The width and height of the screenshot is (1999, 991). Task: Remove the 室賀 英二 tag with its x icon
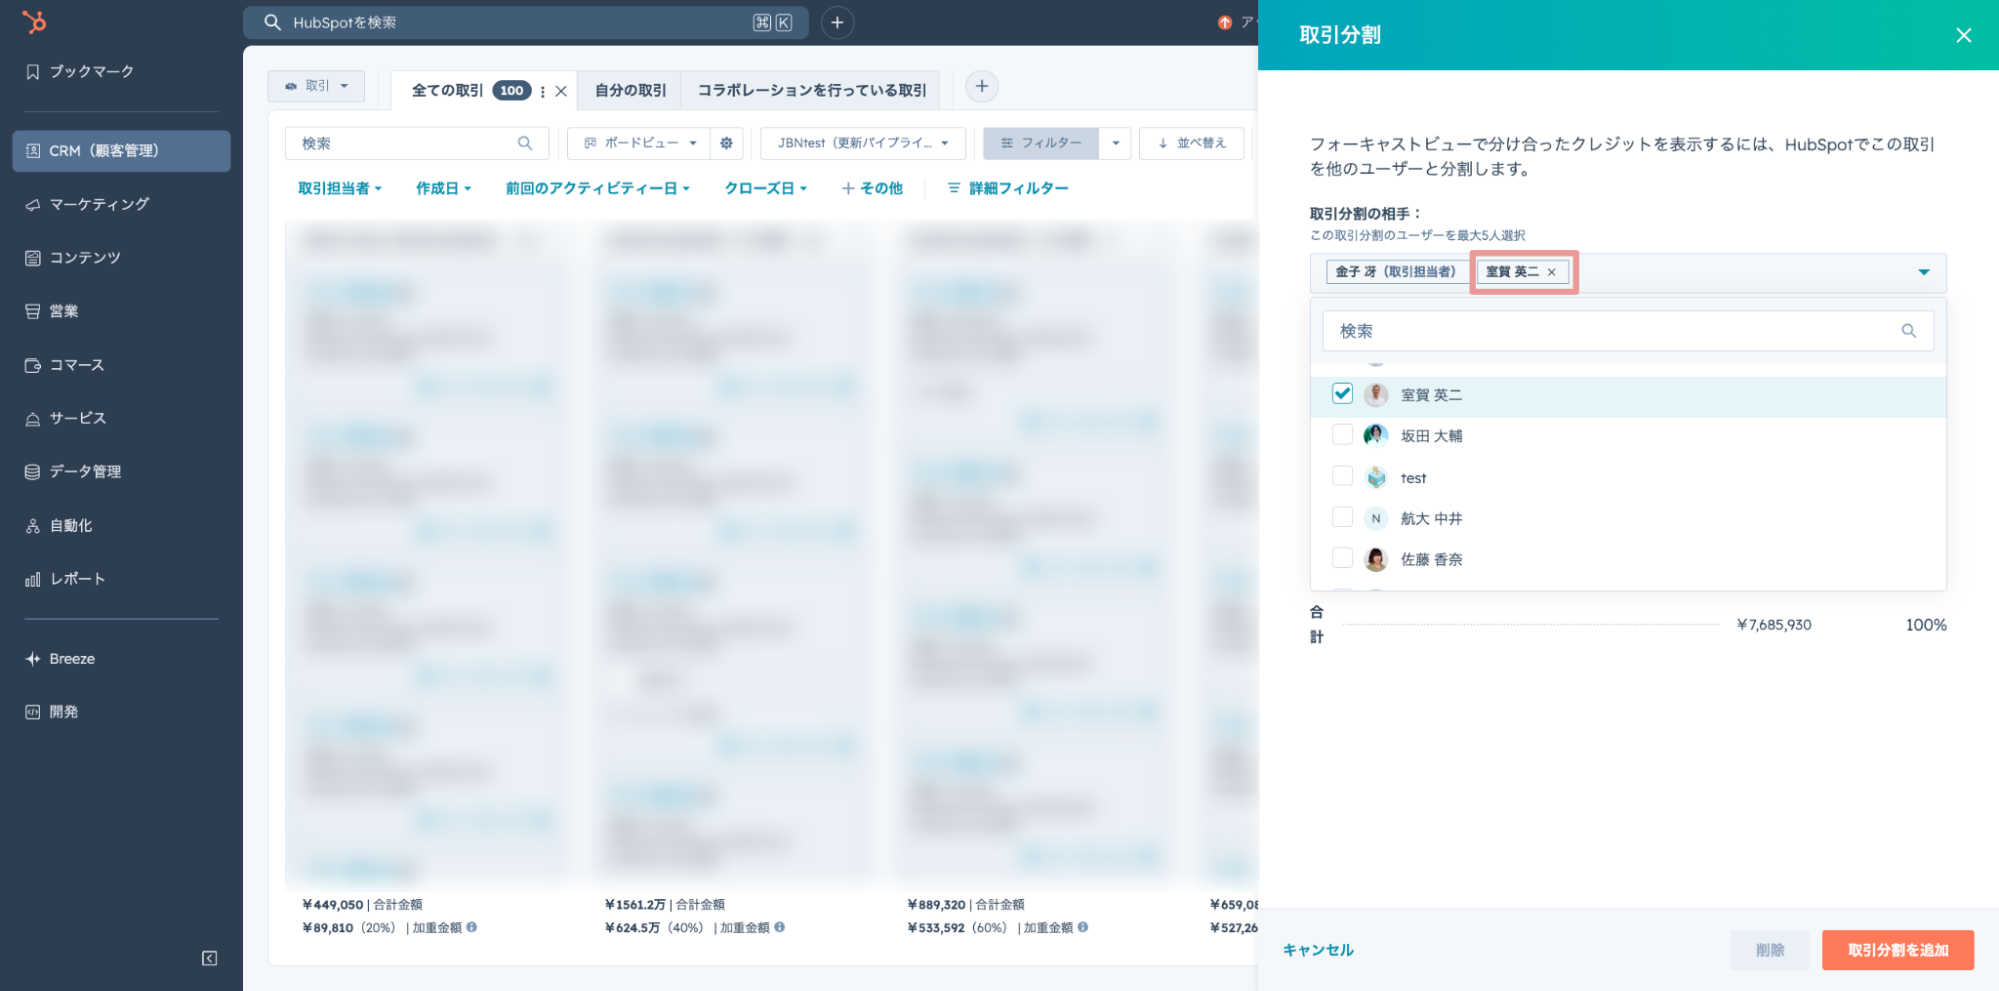click(1552, 272)
